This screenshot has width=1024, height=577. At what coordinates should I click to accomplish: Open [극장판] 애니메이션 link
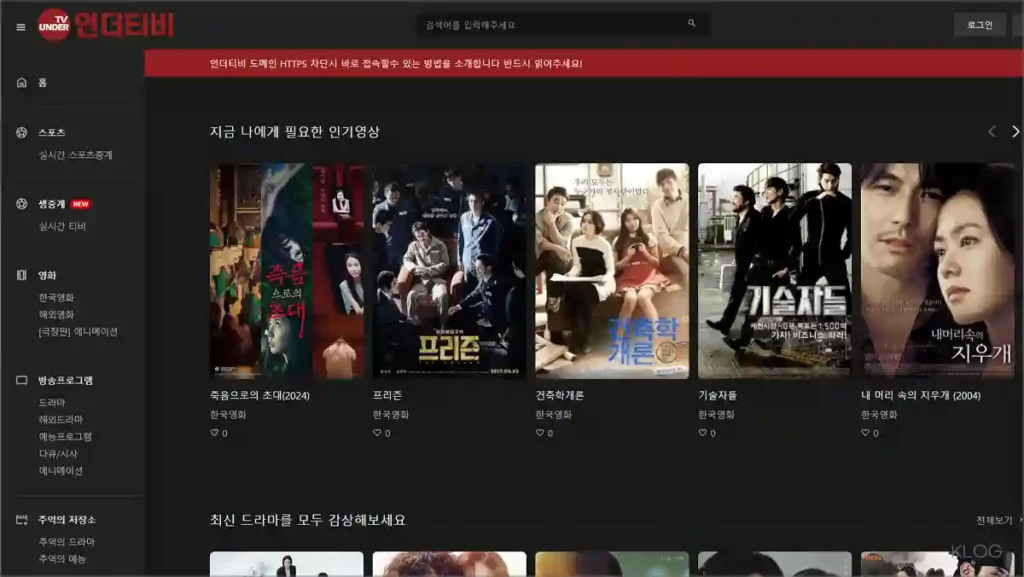pyautogui.click(x=78, y=332)
